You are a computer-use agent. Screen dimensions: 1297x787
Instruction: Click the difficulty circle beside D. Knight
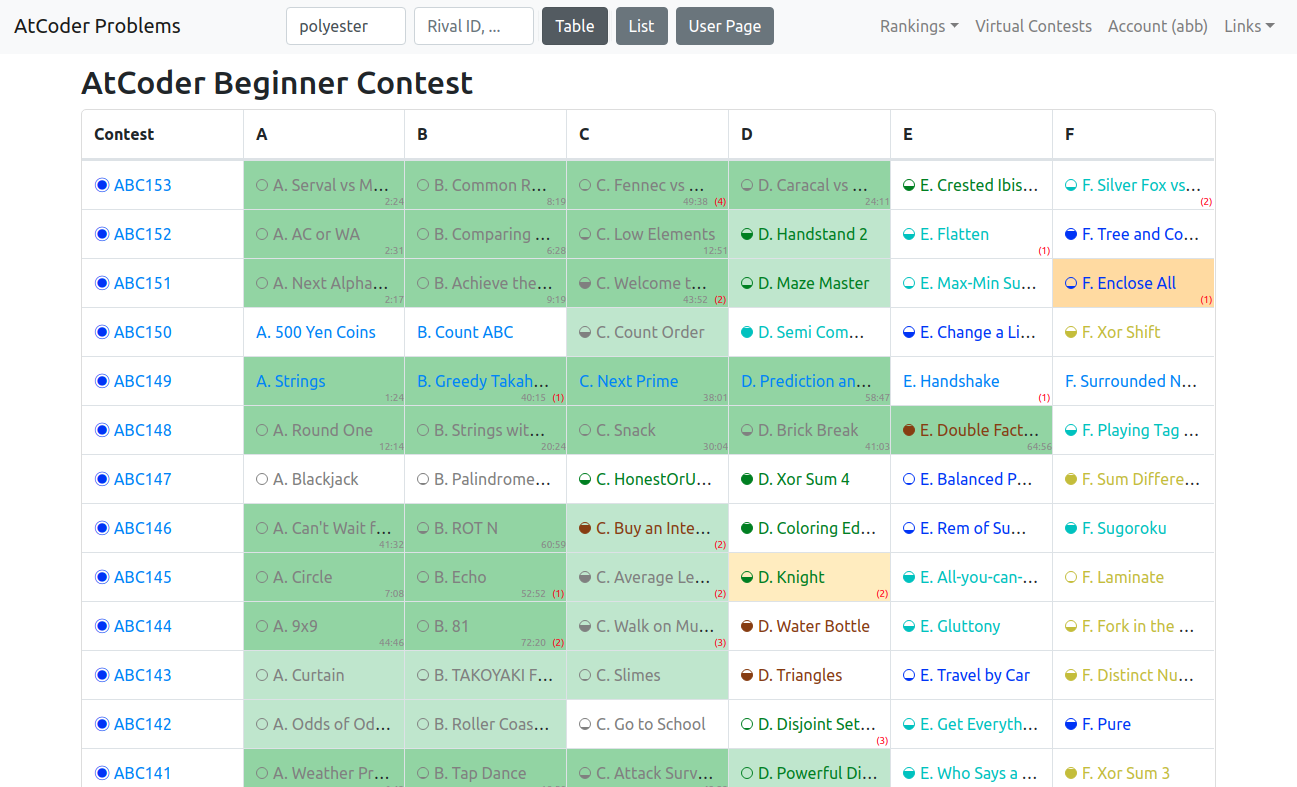click(x=747, y=577)
